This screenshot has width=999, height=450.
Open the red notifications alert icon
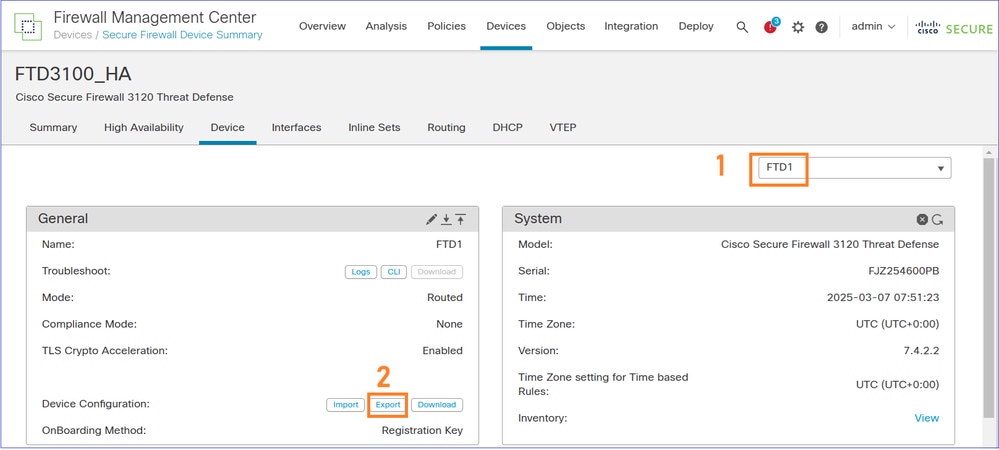[771, 26]
